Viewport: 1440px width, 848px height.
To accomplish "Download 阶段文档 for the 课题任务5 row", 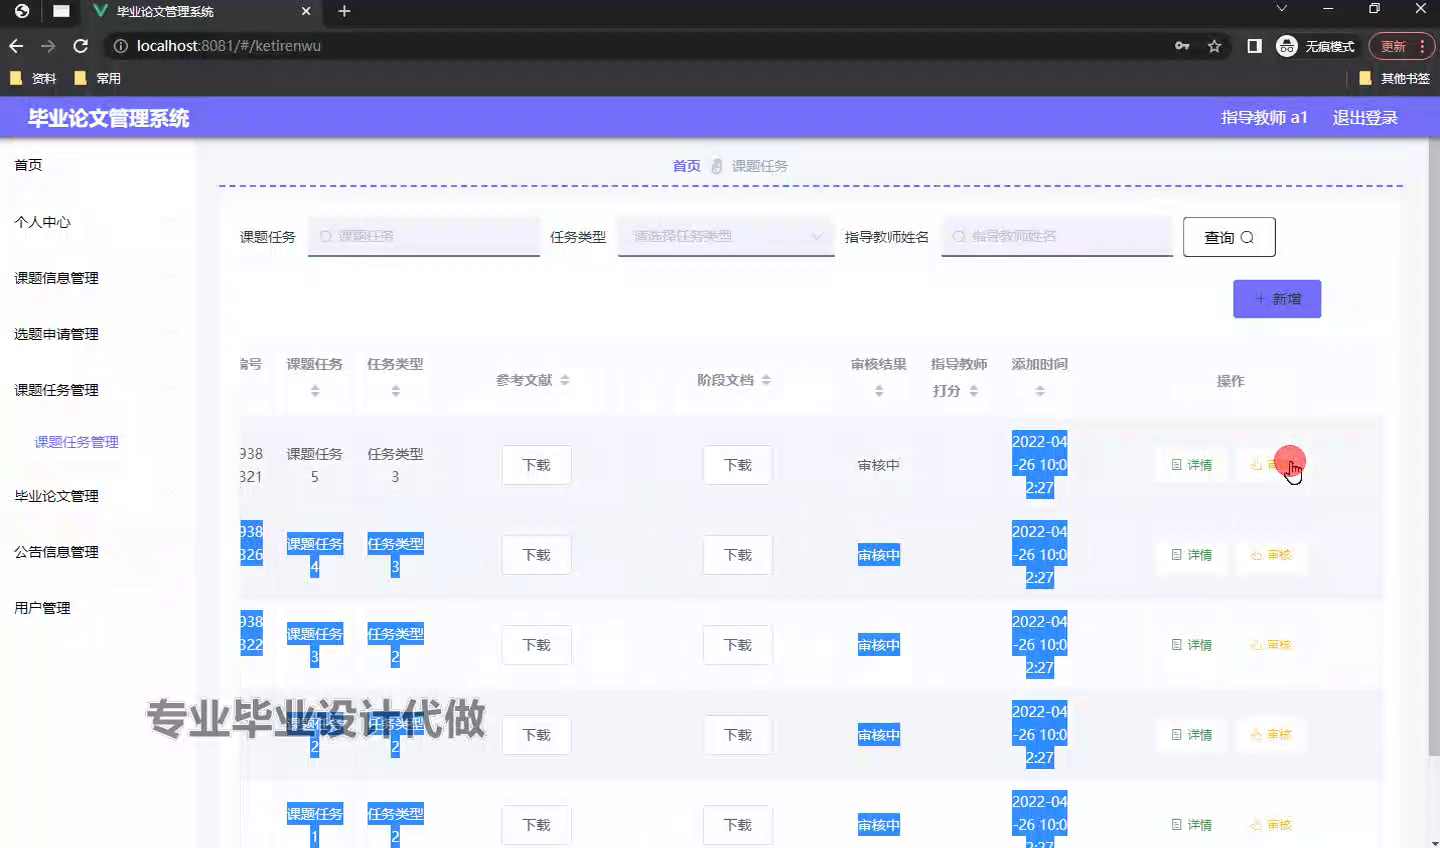I will [738, 465].
